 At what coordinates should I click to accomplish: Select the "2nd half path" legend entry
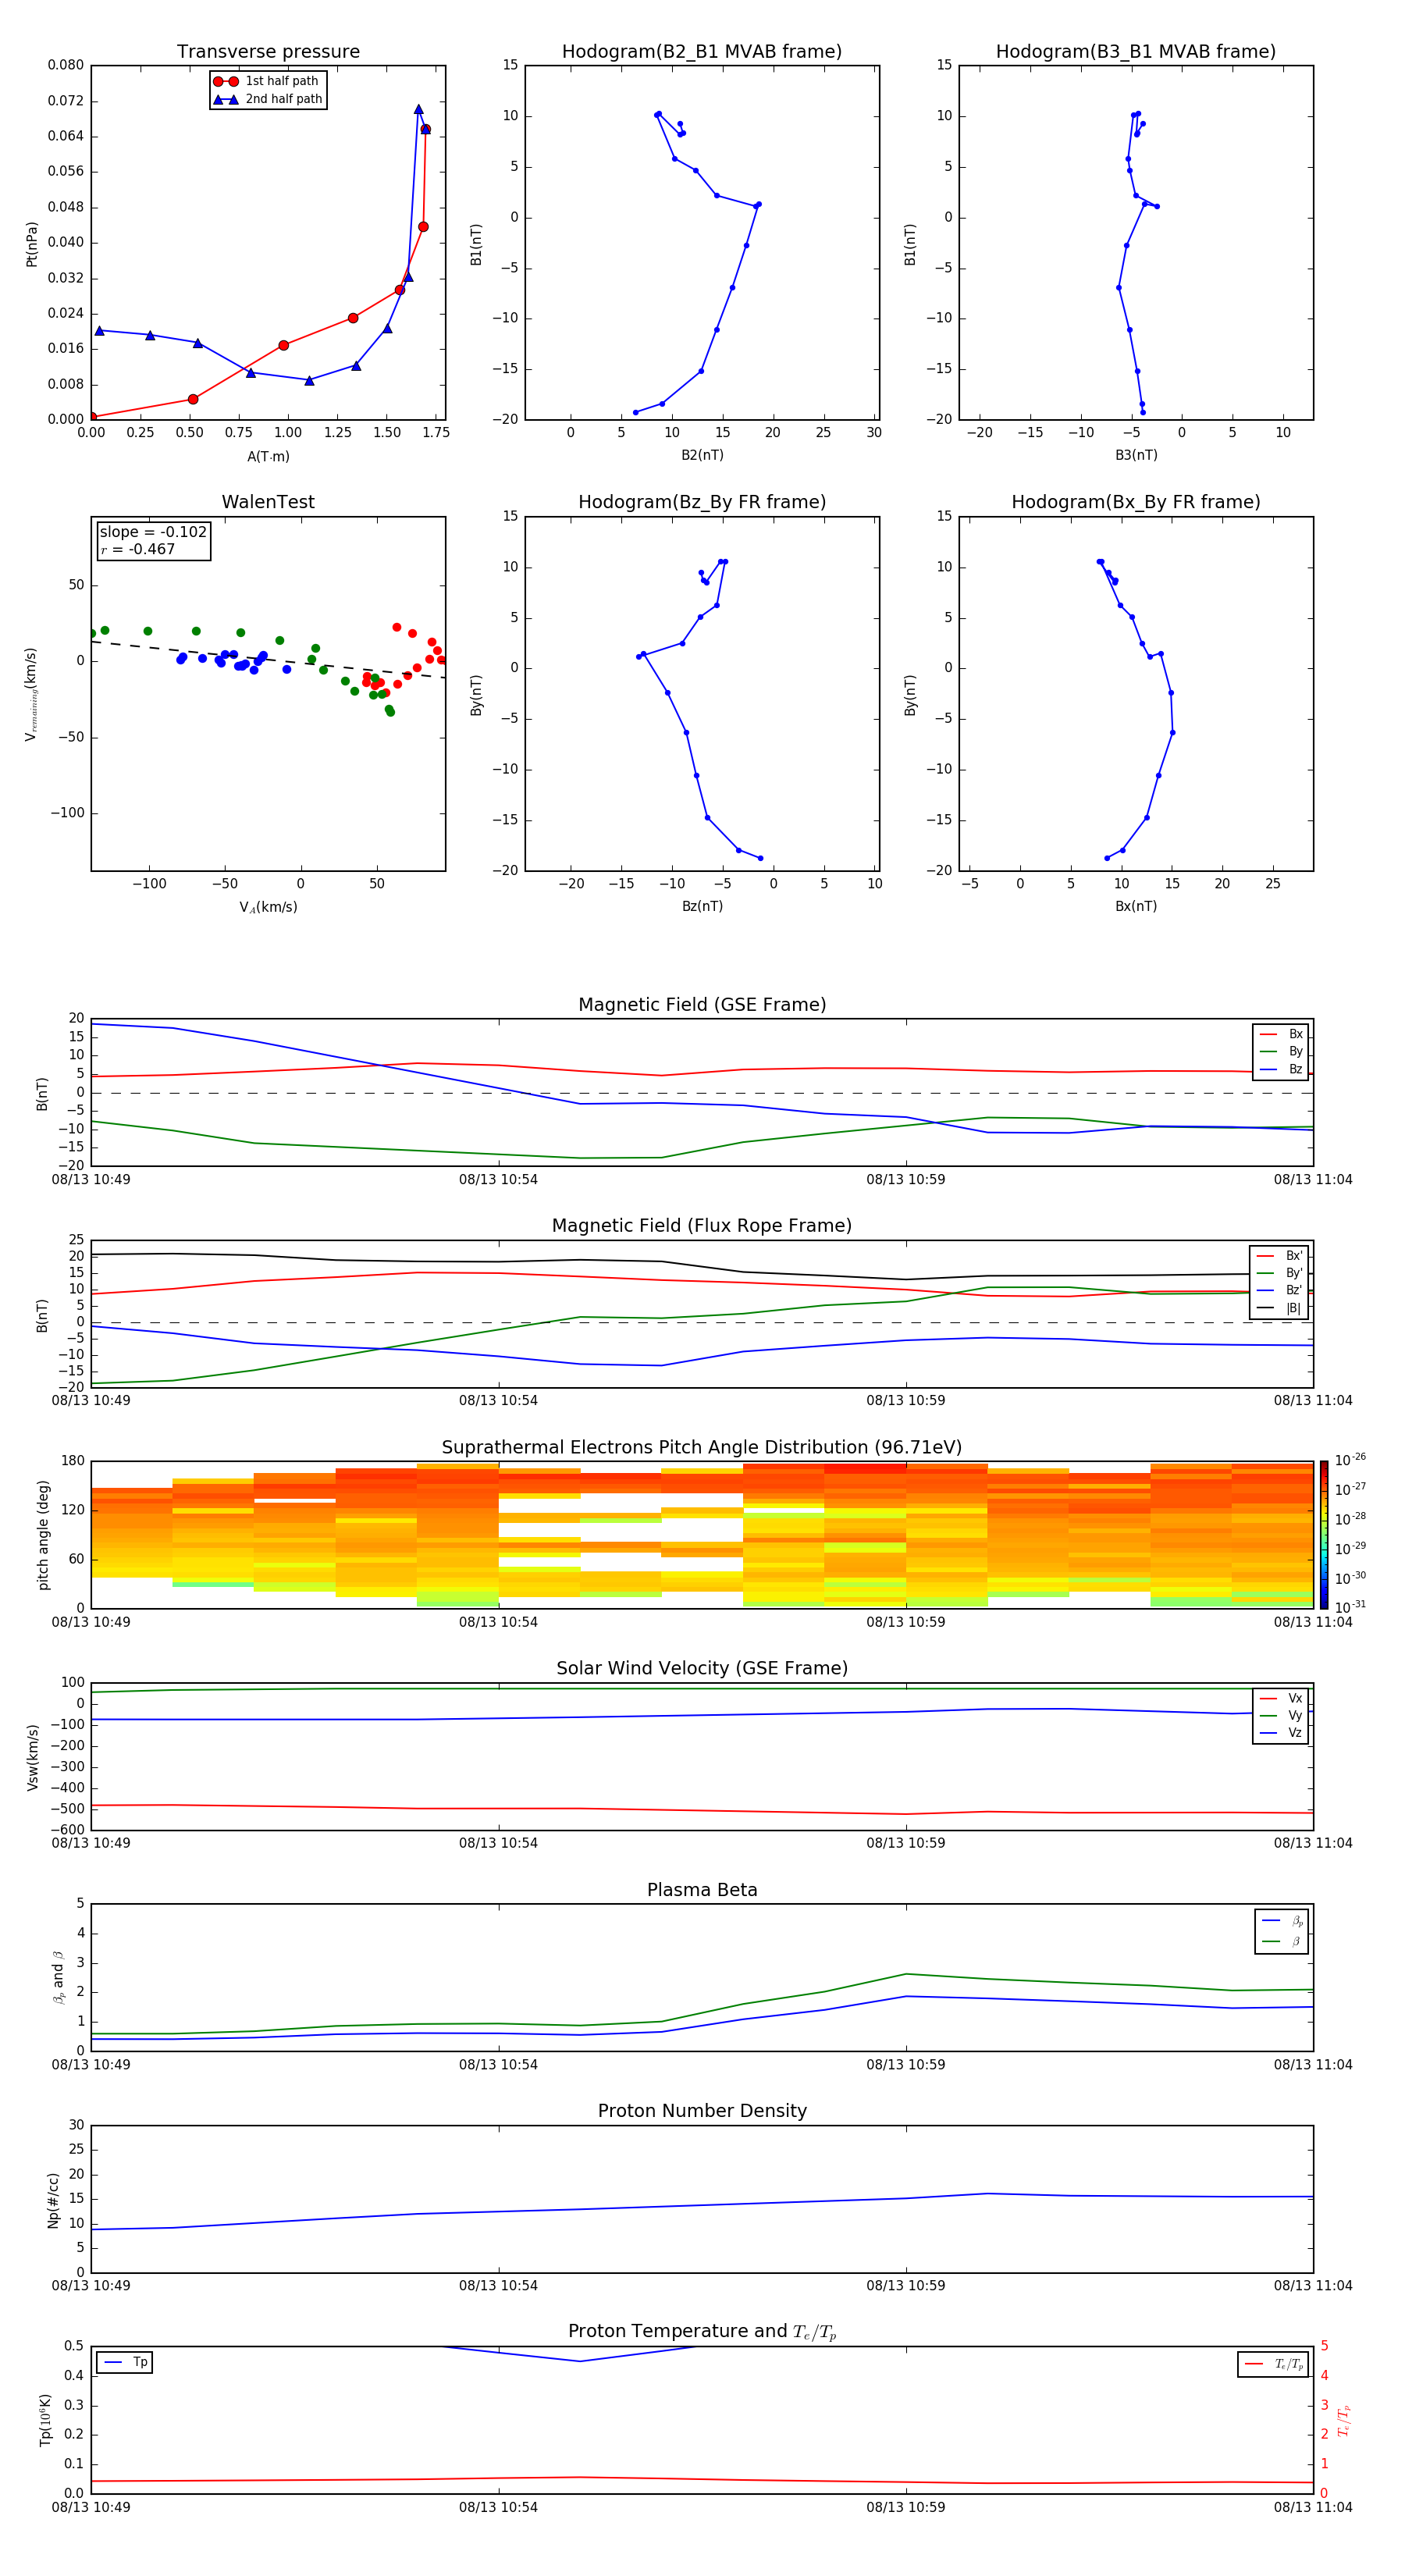pos(268,99)
